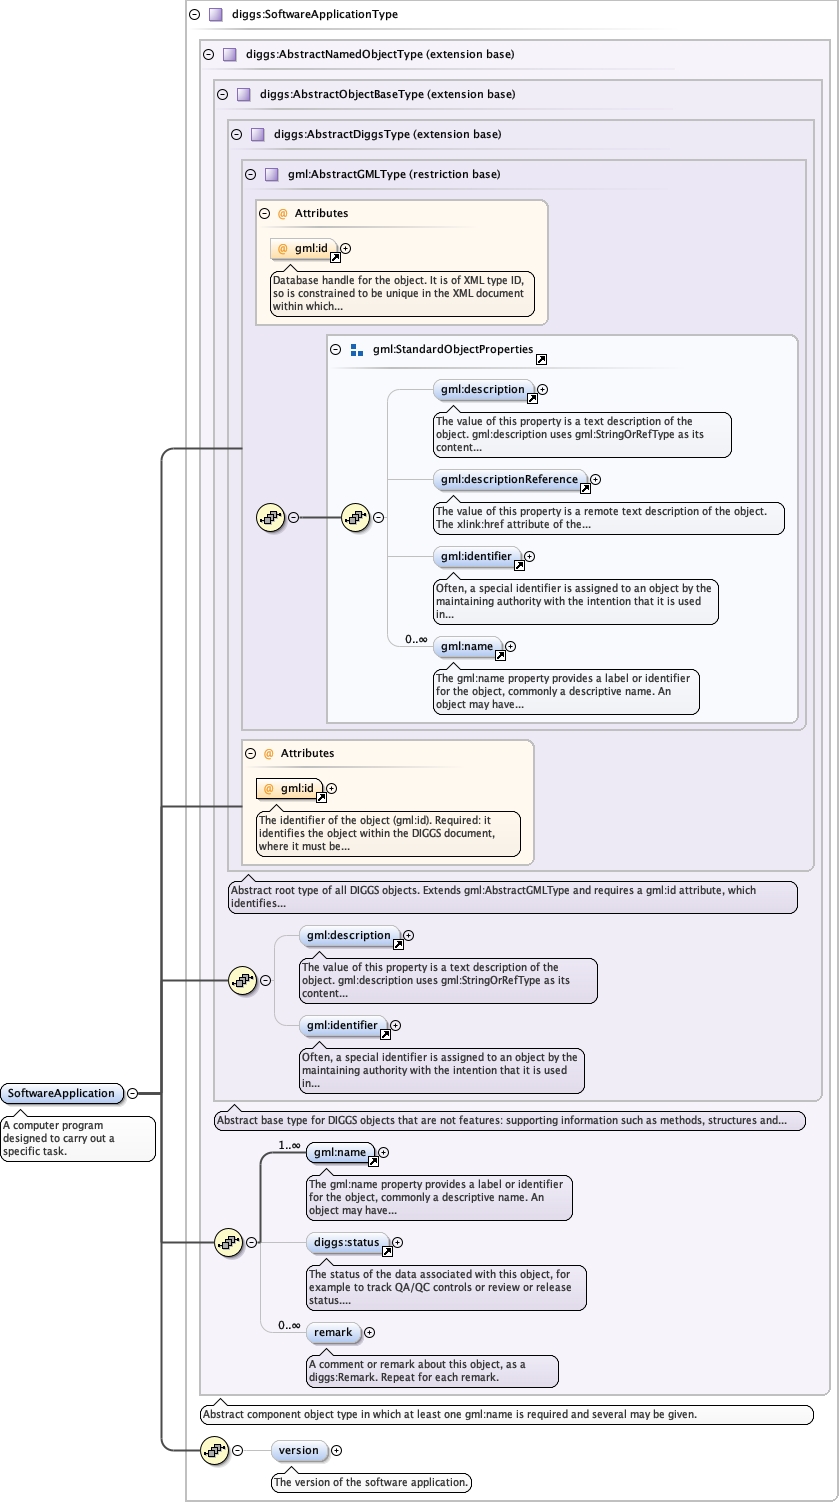This screenshot has height=1503, width=840.
Task: Click annotation starting "The status of the data"
Action: (x=446, y=1288)
